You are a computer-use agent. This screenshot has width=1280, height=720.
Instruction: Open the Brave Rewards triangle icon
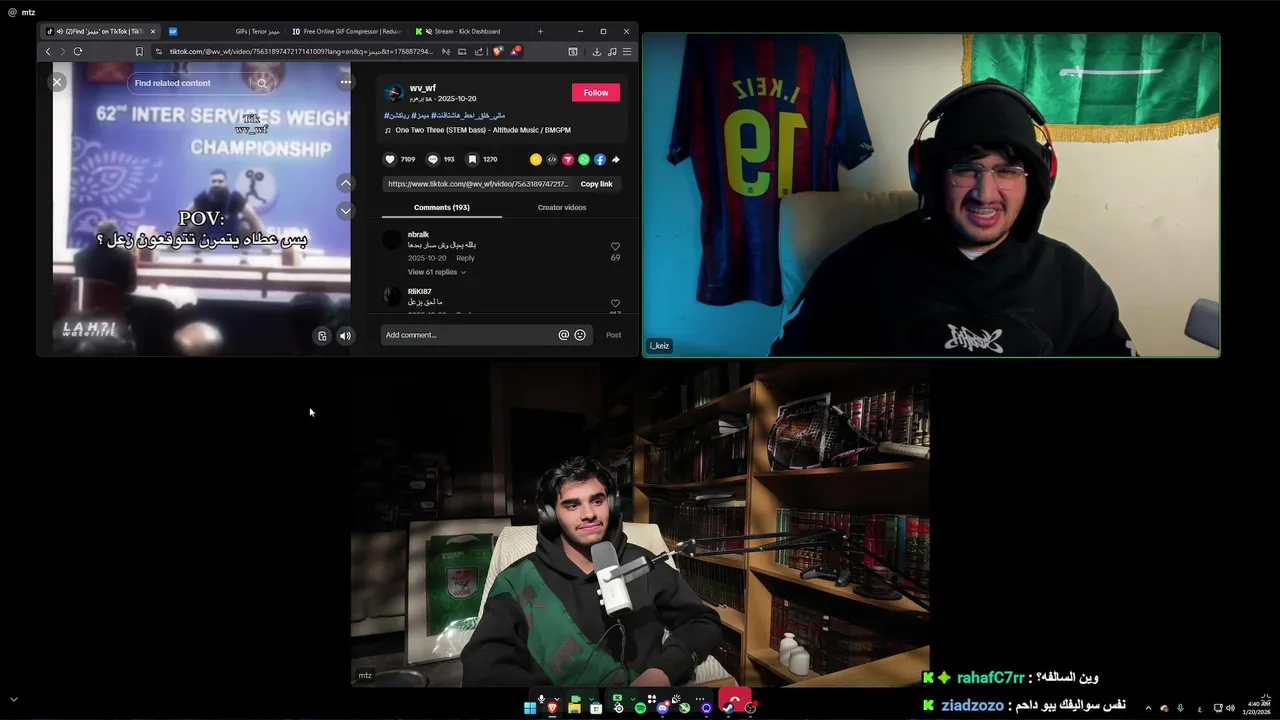pyautogui.click(x=515, y=51)
